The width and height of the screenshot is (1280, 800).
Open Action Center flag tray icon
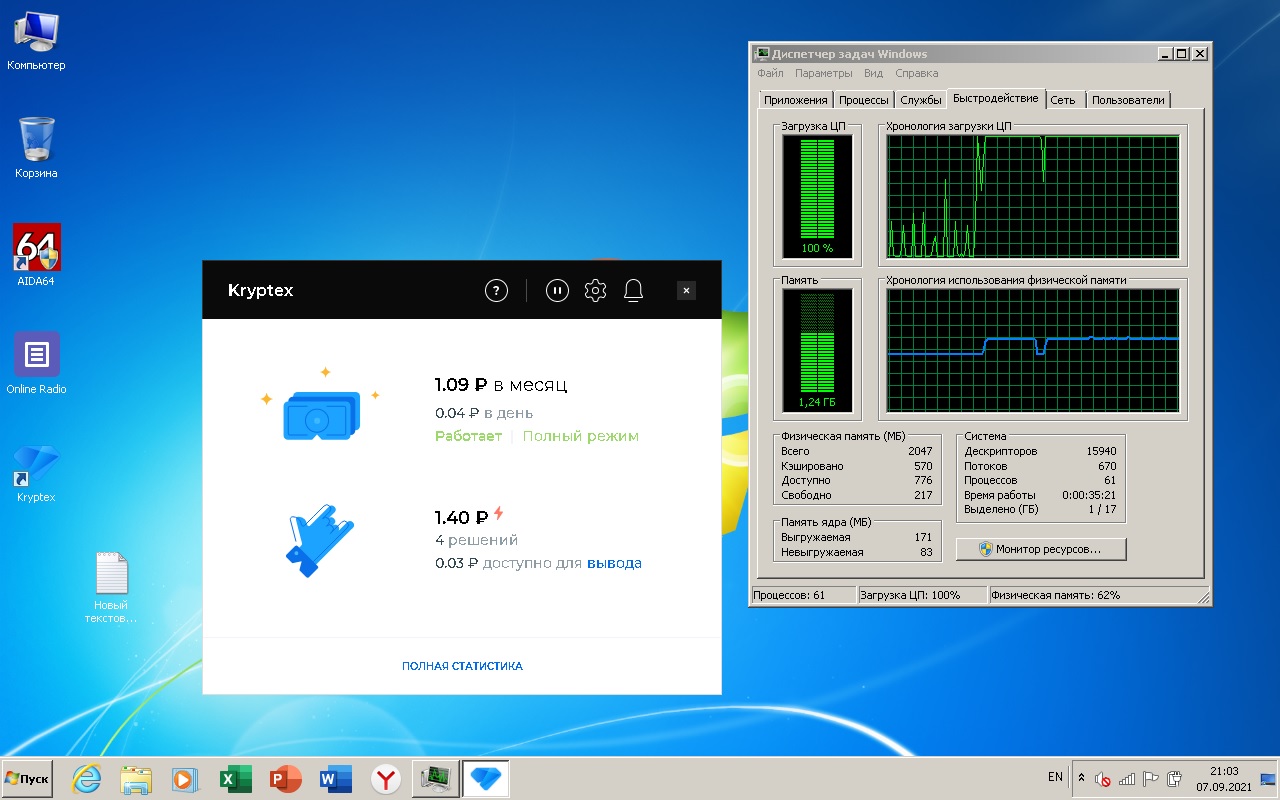[x=1151, y=778]
